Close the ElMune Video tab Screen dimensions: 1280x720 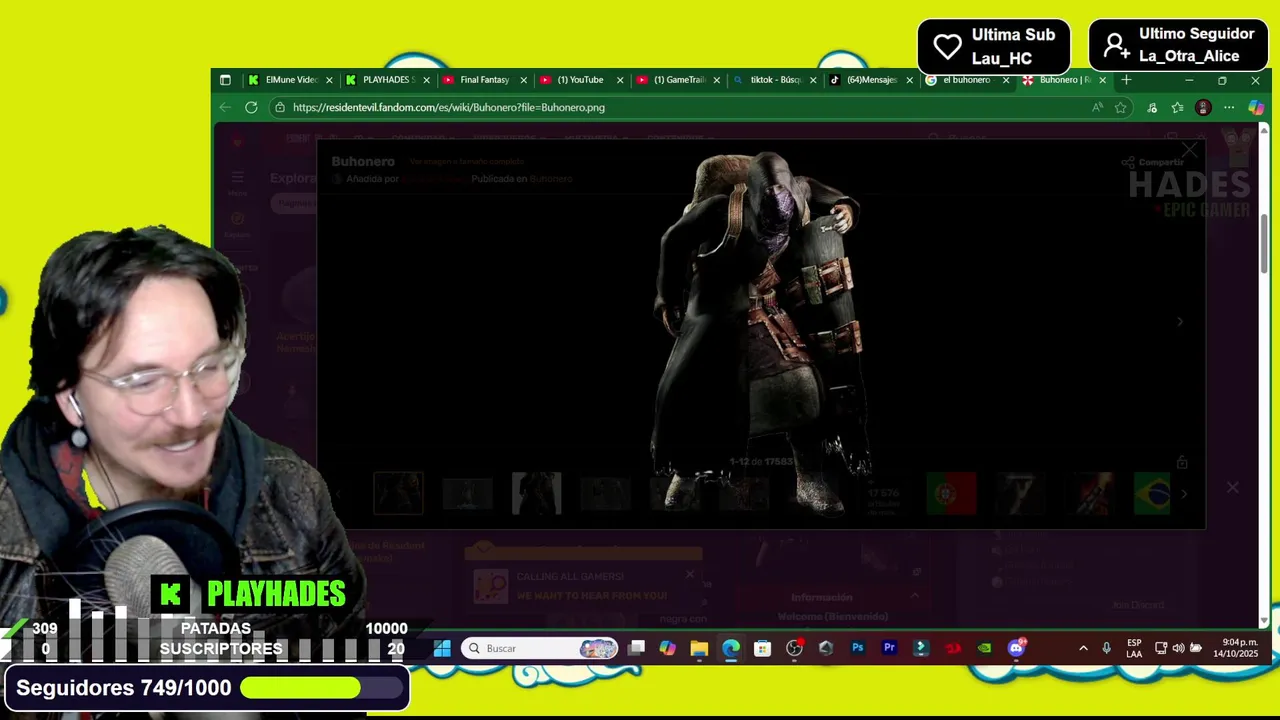click(x=329, y=80)
